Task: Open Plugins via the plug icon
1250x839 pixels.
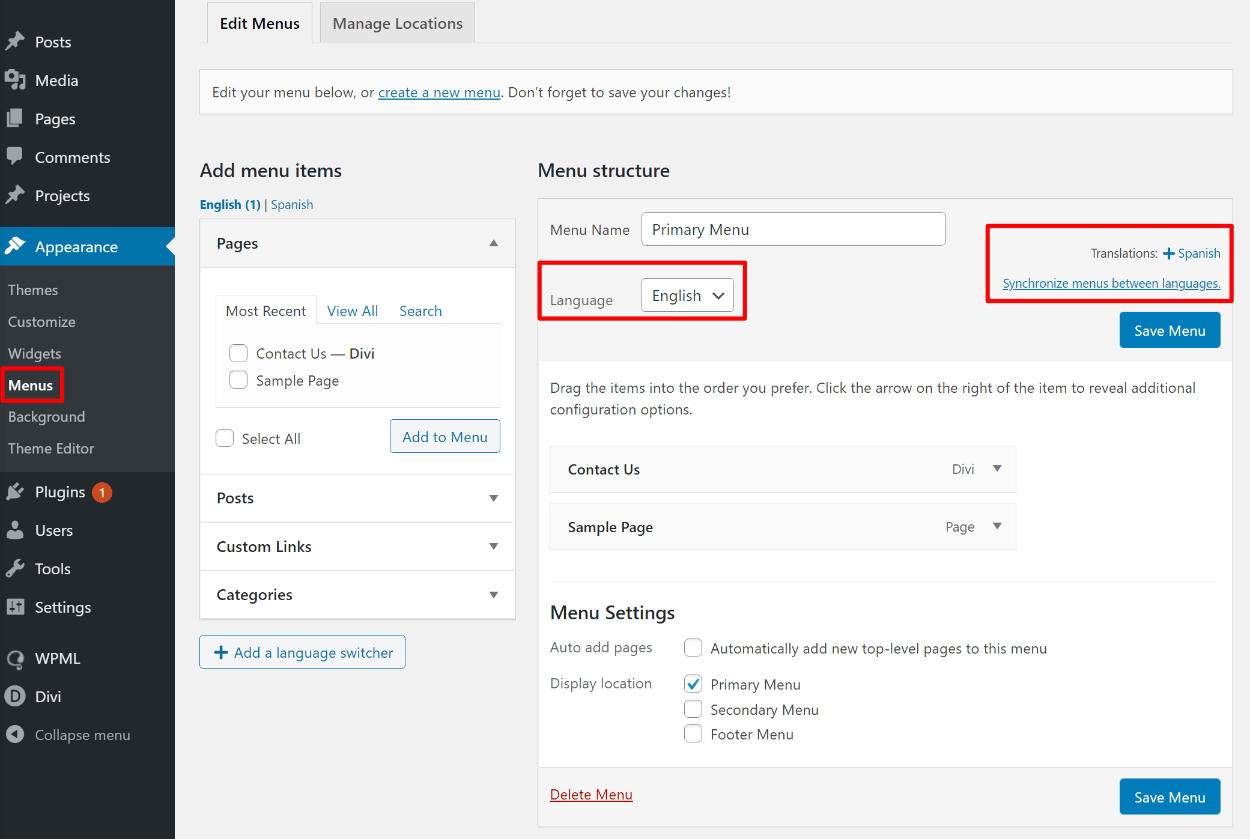Action: 15,492
